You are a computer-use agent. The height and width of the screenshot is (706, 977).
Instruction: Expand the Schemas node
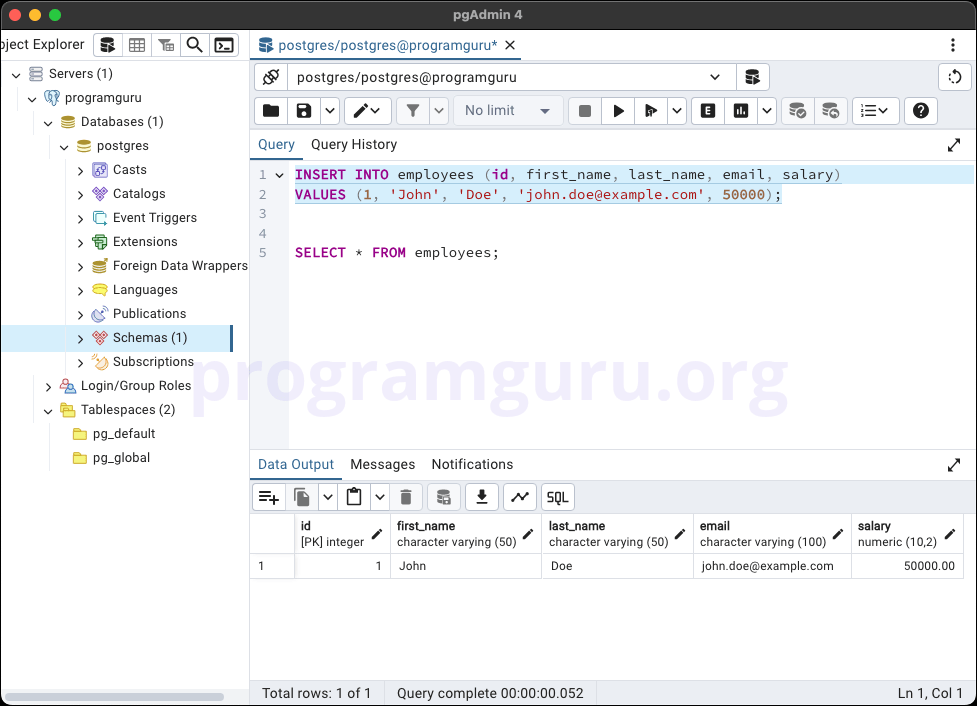(80, 338)
